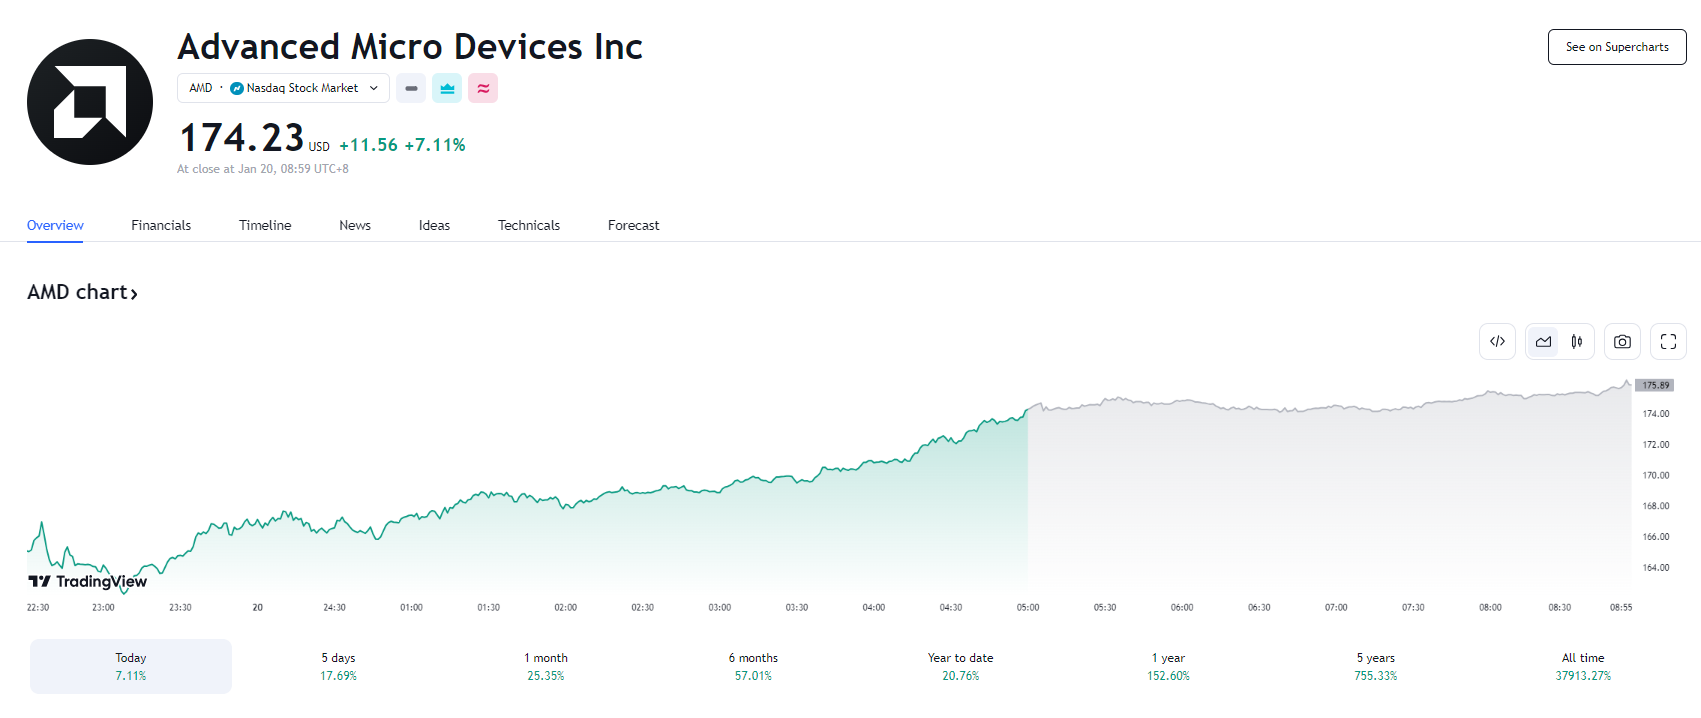View the Ideas tab
The image size is (1701, 718).
[434, 225]
